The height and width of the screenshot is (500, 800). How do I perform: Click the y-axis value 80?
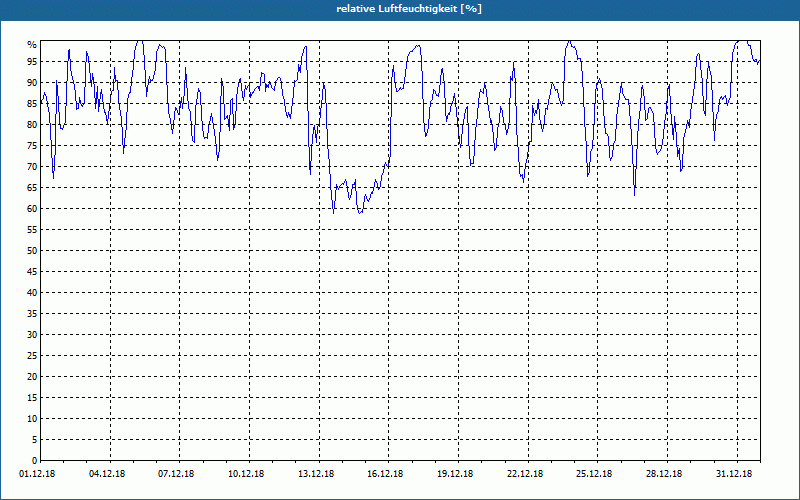(32, 124)
